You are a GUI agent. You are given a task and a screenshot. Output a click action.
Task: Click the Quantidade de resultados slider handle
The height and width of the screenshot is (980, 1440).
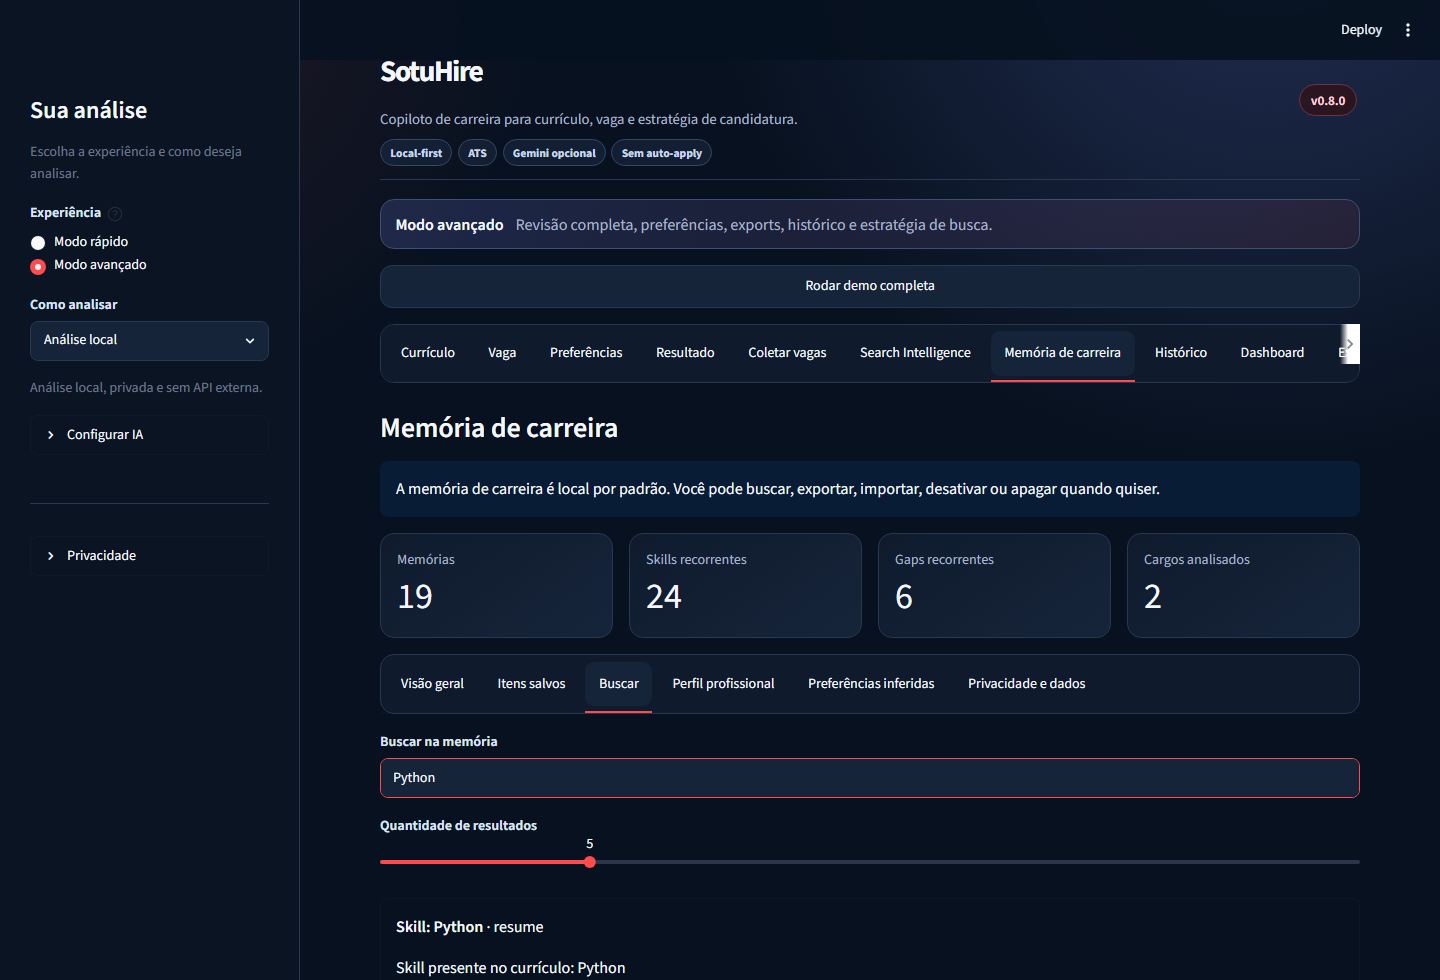(x=590, y=862)
